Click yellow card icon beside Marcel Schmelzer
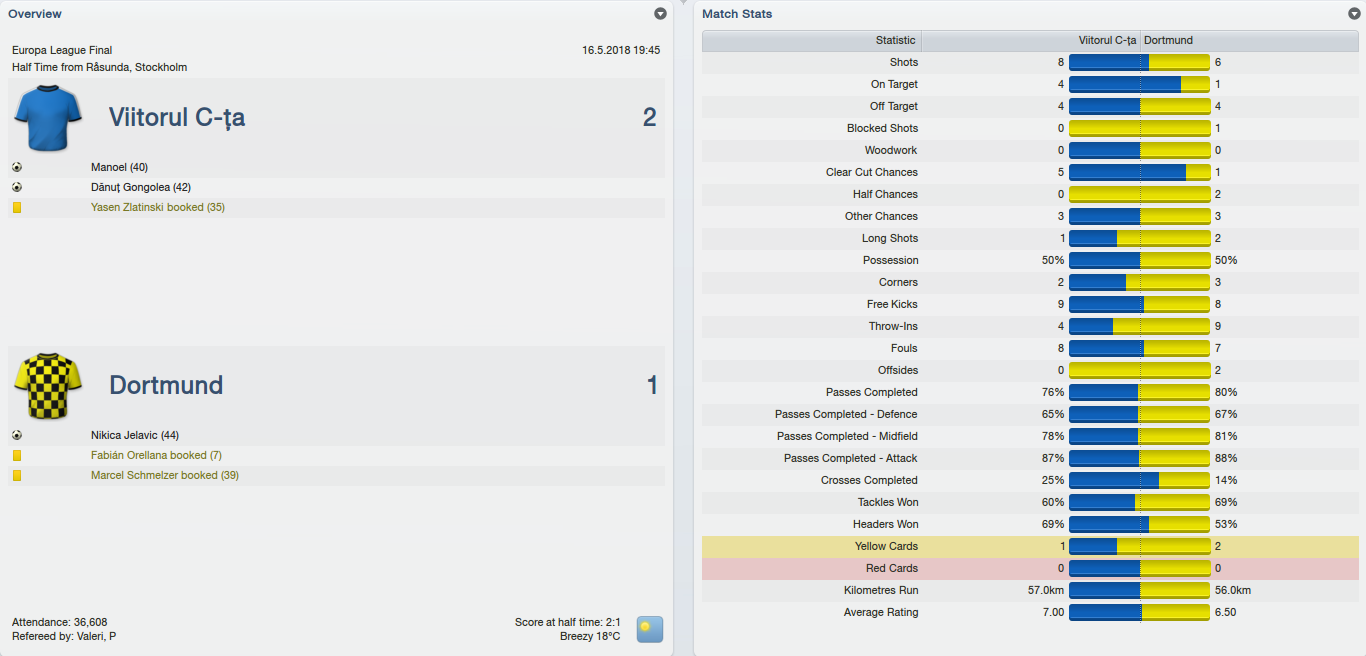 [x=17, y=475]
